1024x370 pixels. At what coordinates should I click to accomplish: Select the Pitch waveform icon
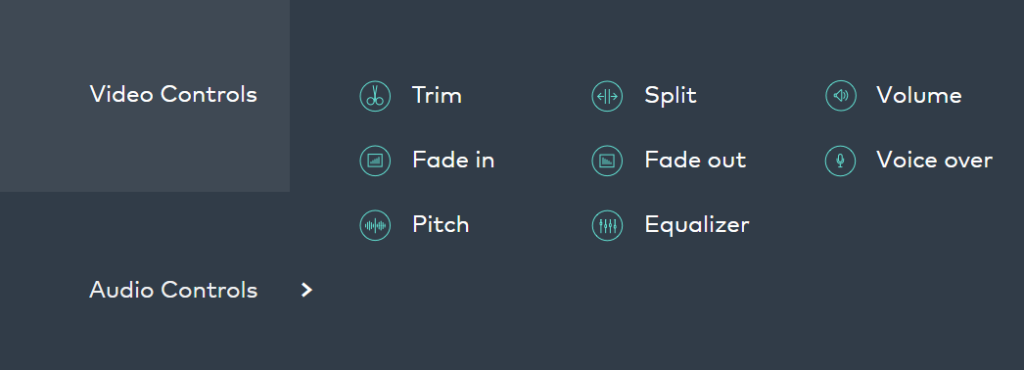point(375,226)
